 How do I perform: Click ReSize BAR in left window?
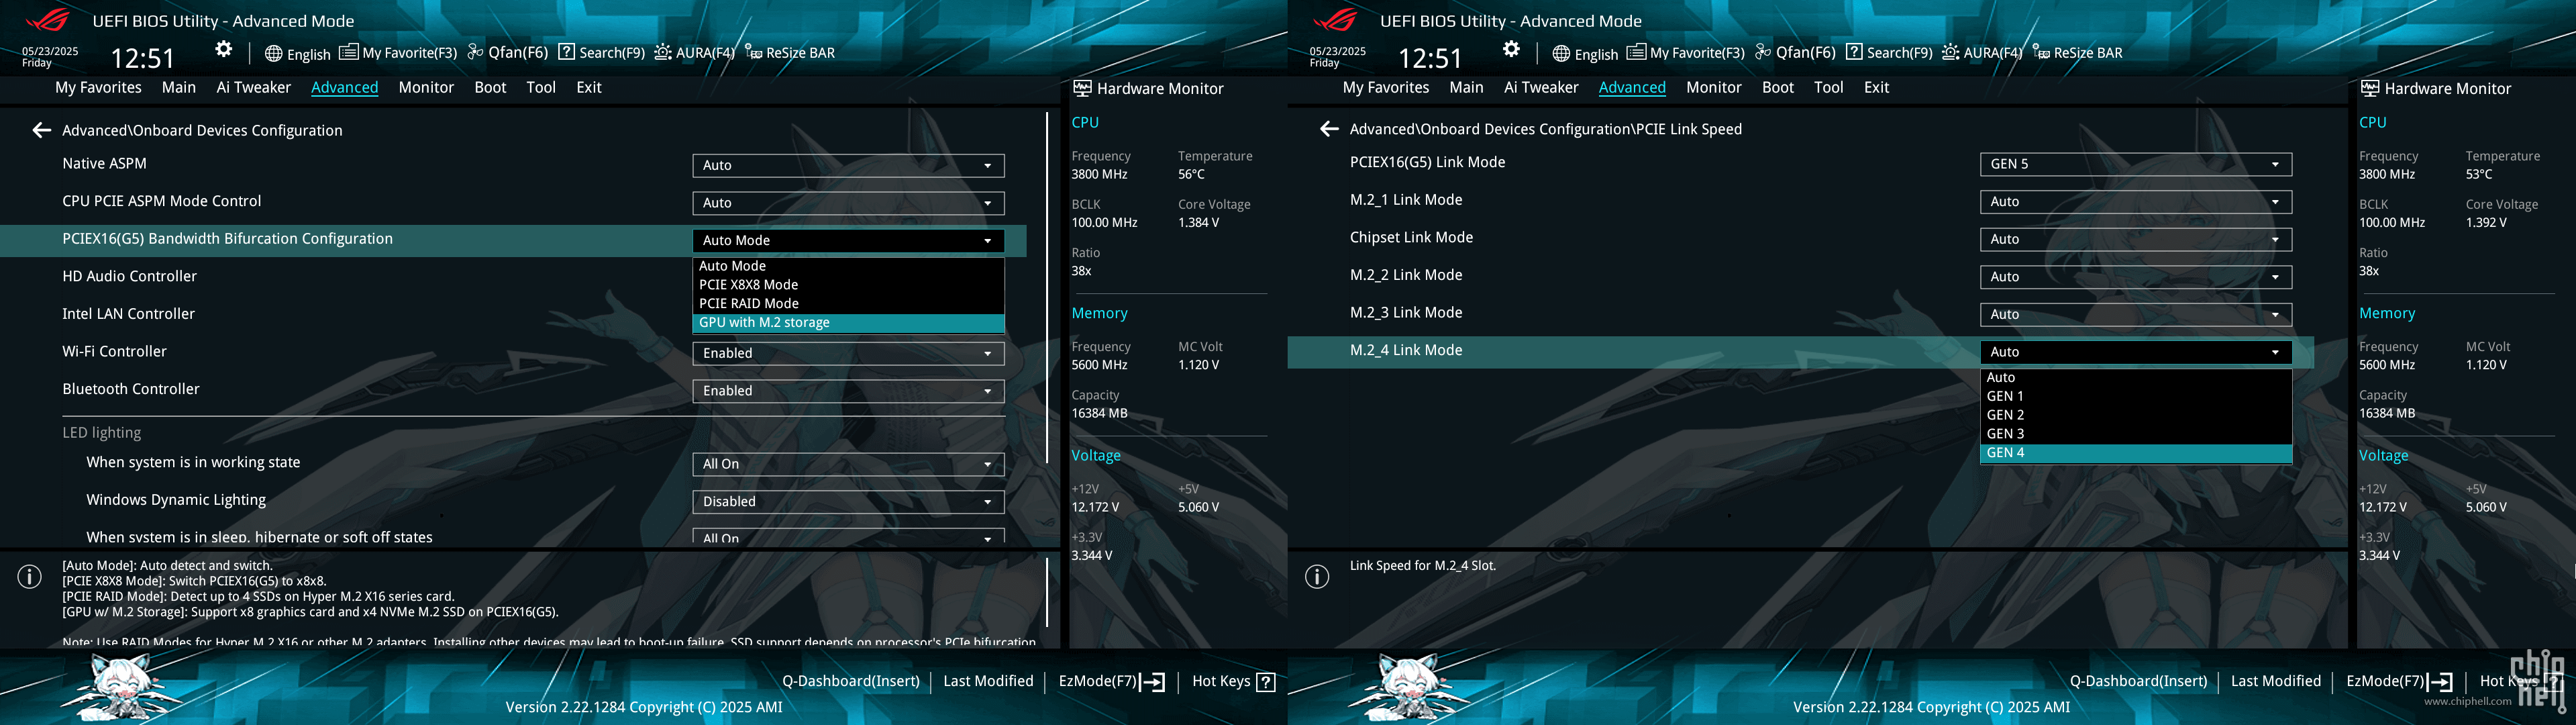[790, 53]
